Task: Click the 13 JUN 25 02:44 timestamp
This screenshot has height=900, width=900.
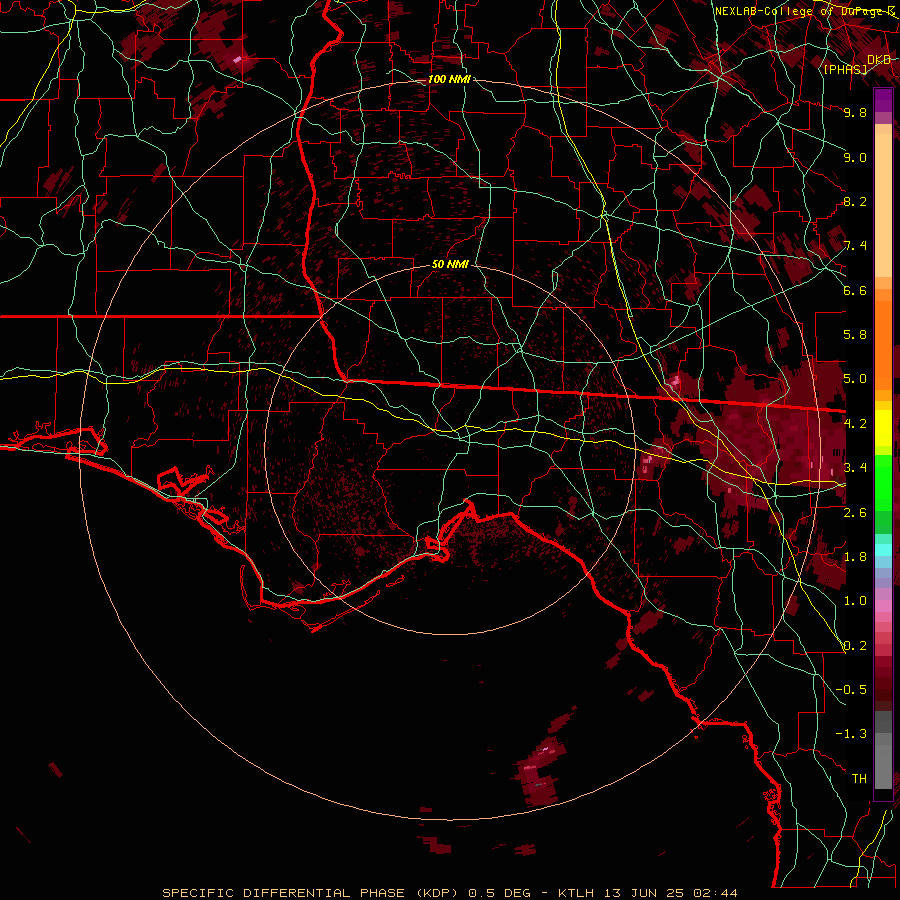Action: [x=670, y=893]
